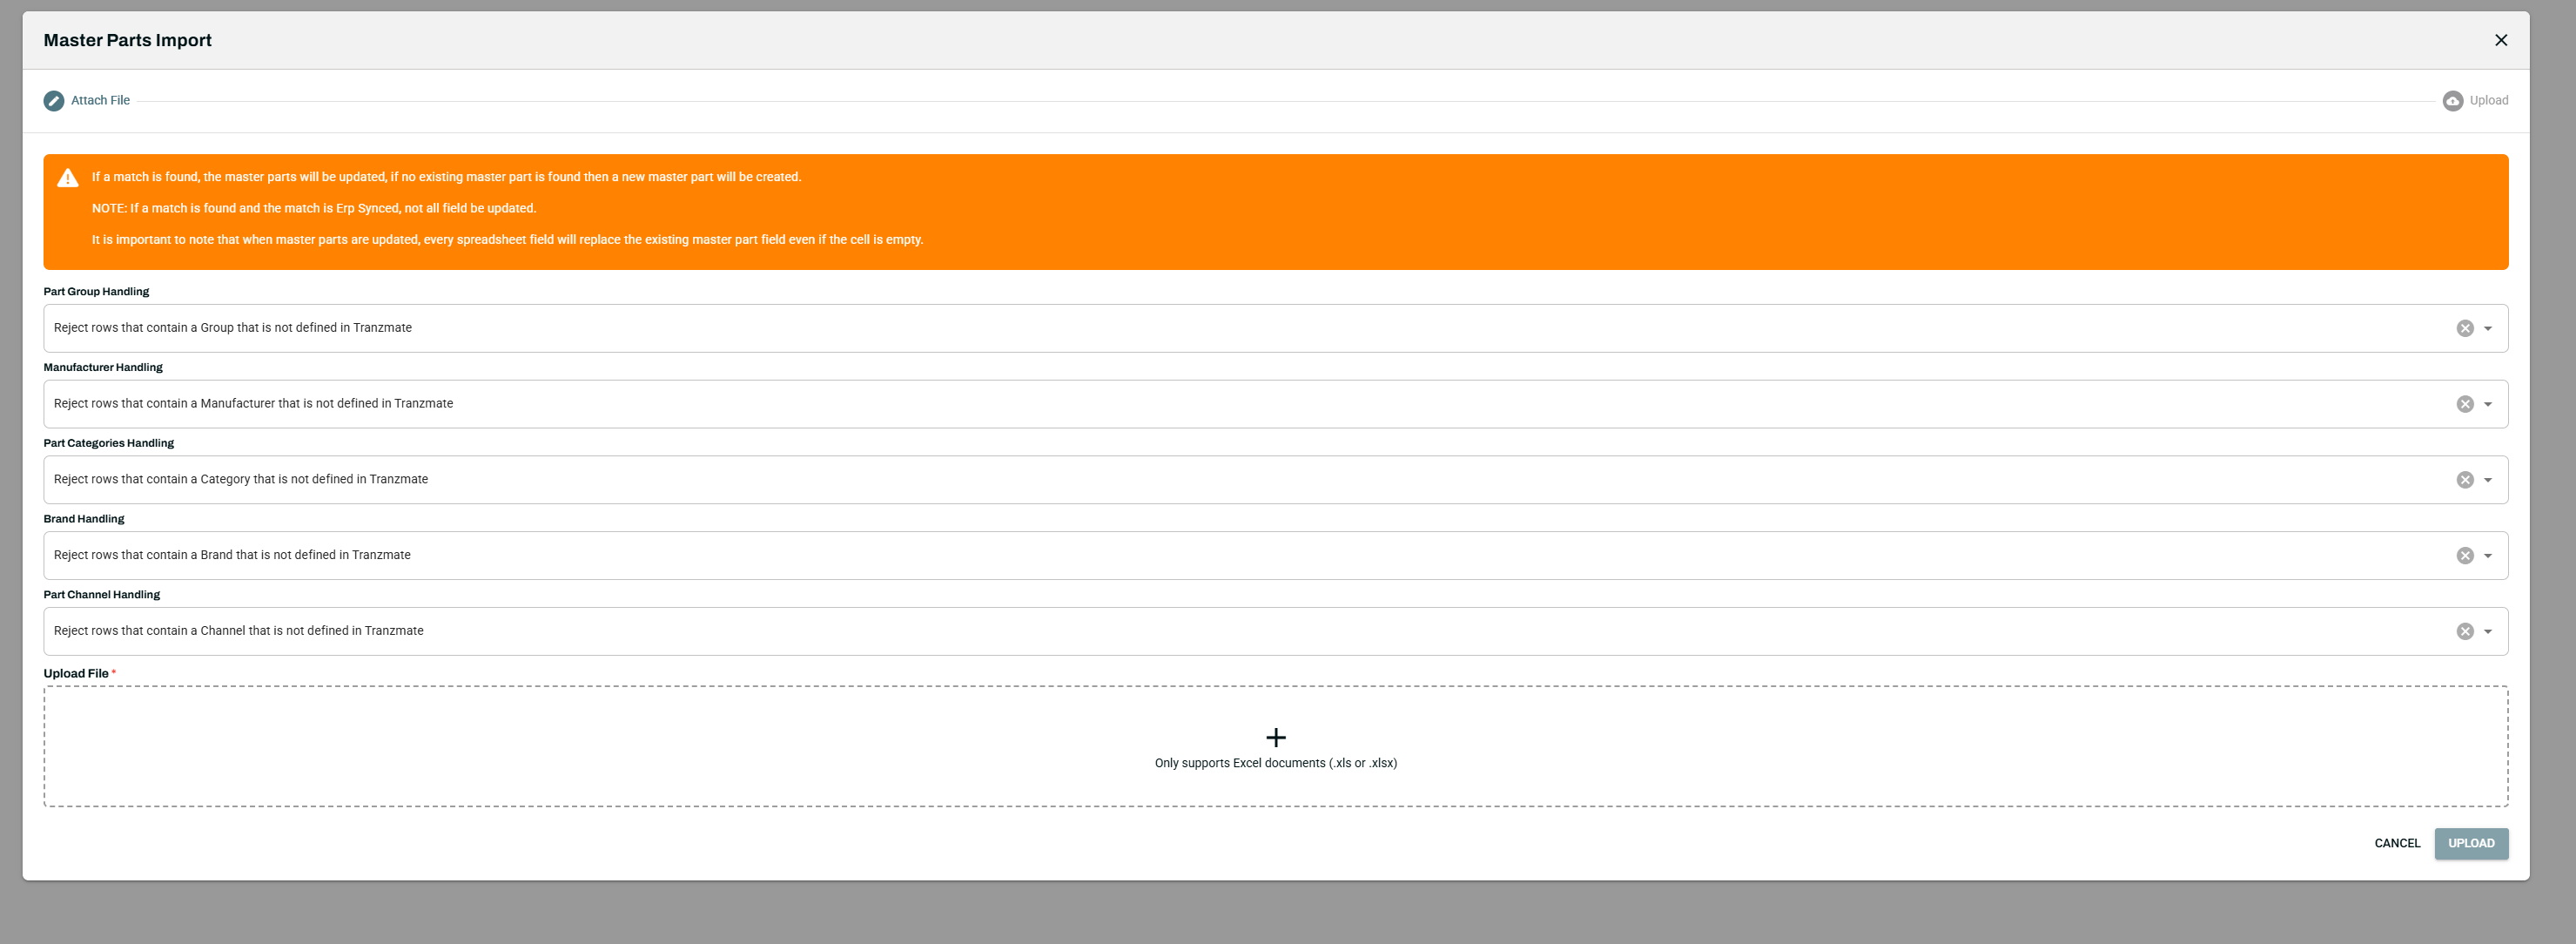The height and width of the screenshot is (944, 2576).
Task: Open the Channel rejection rule combo box
Action: pyautogui.click(x=1275, y=631)
